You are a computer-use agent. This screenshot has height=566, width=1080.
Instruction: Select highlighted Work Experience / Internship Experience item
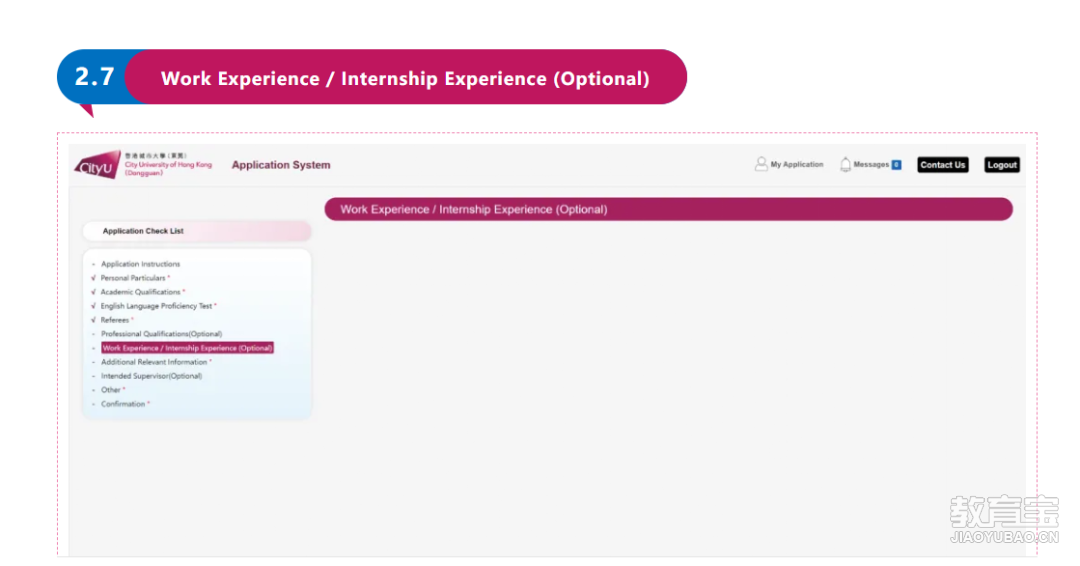[x=187, y=348]
